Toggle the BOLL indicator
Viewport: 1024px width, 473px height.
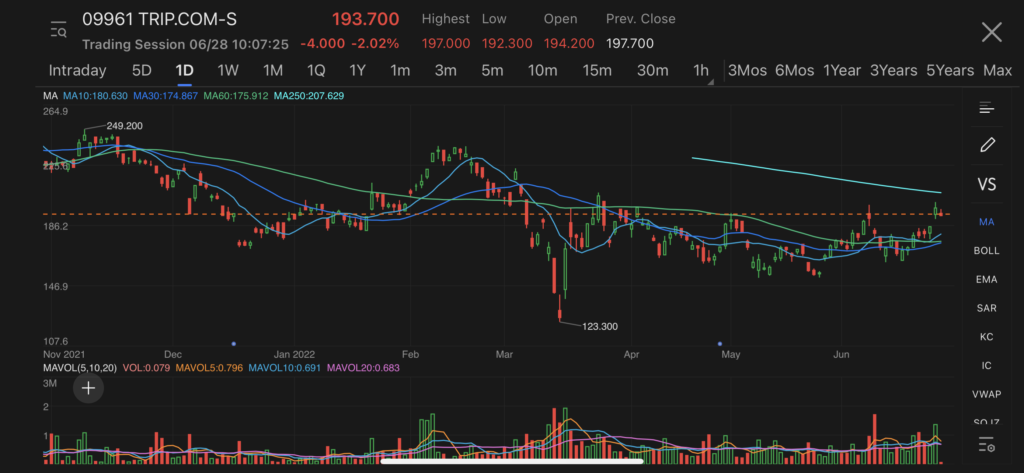(986, 250)
